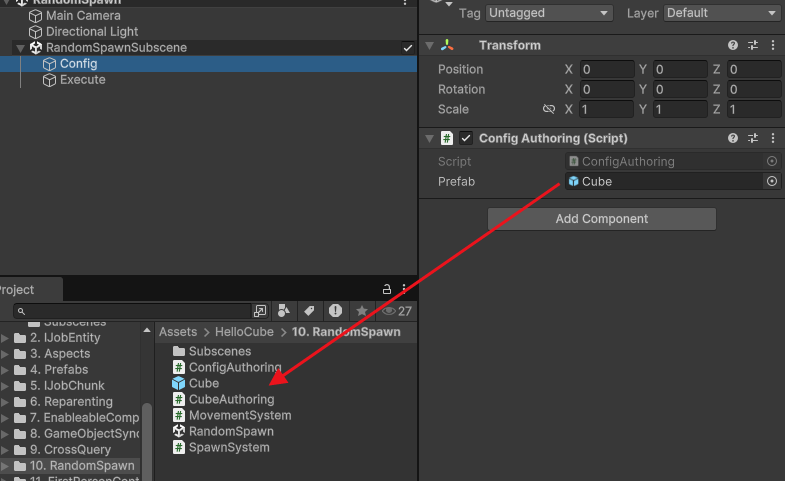Click the Rotation Y input field

click(680, 89)
